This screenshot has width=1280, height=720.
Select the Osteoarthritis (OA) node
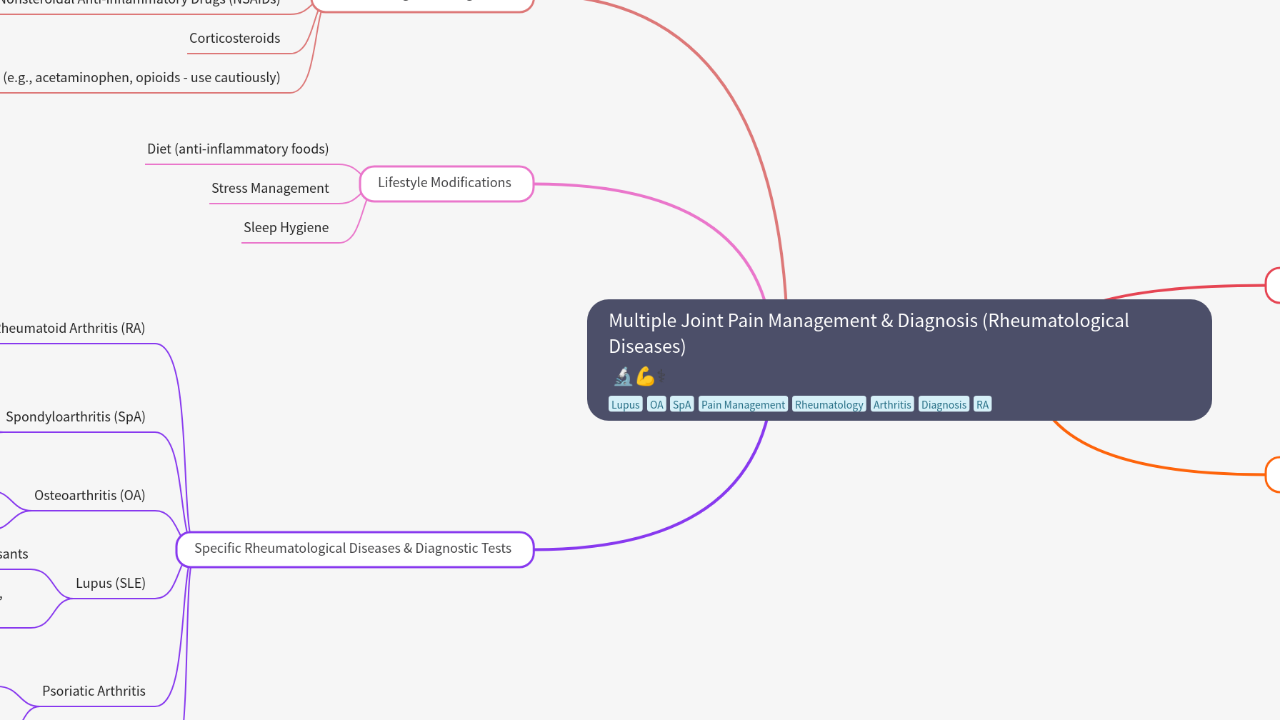click(x=90, y=495)
